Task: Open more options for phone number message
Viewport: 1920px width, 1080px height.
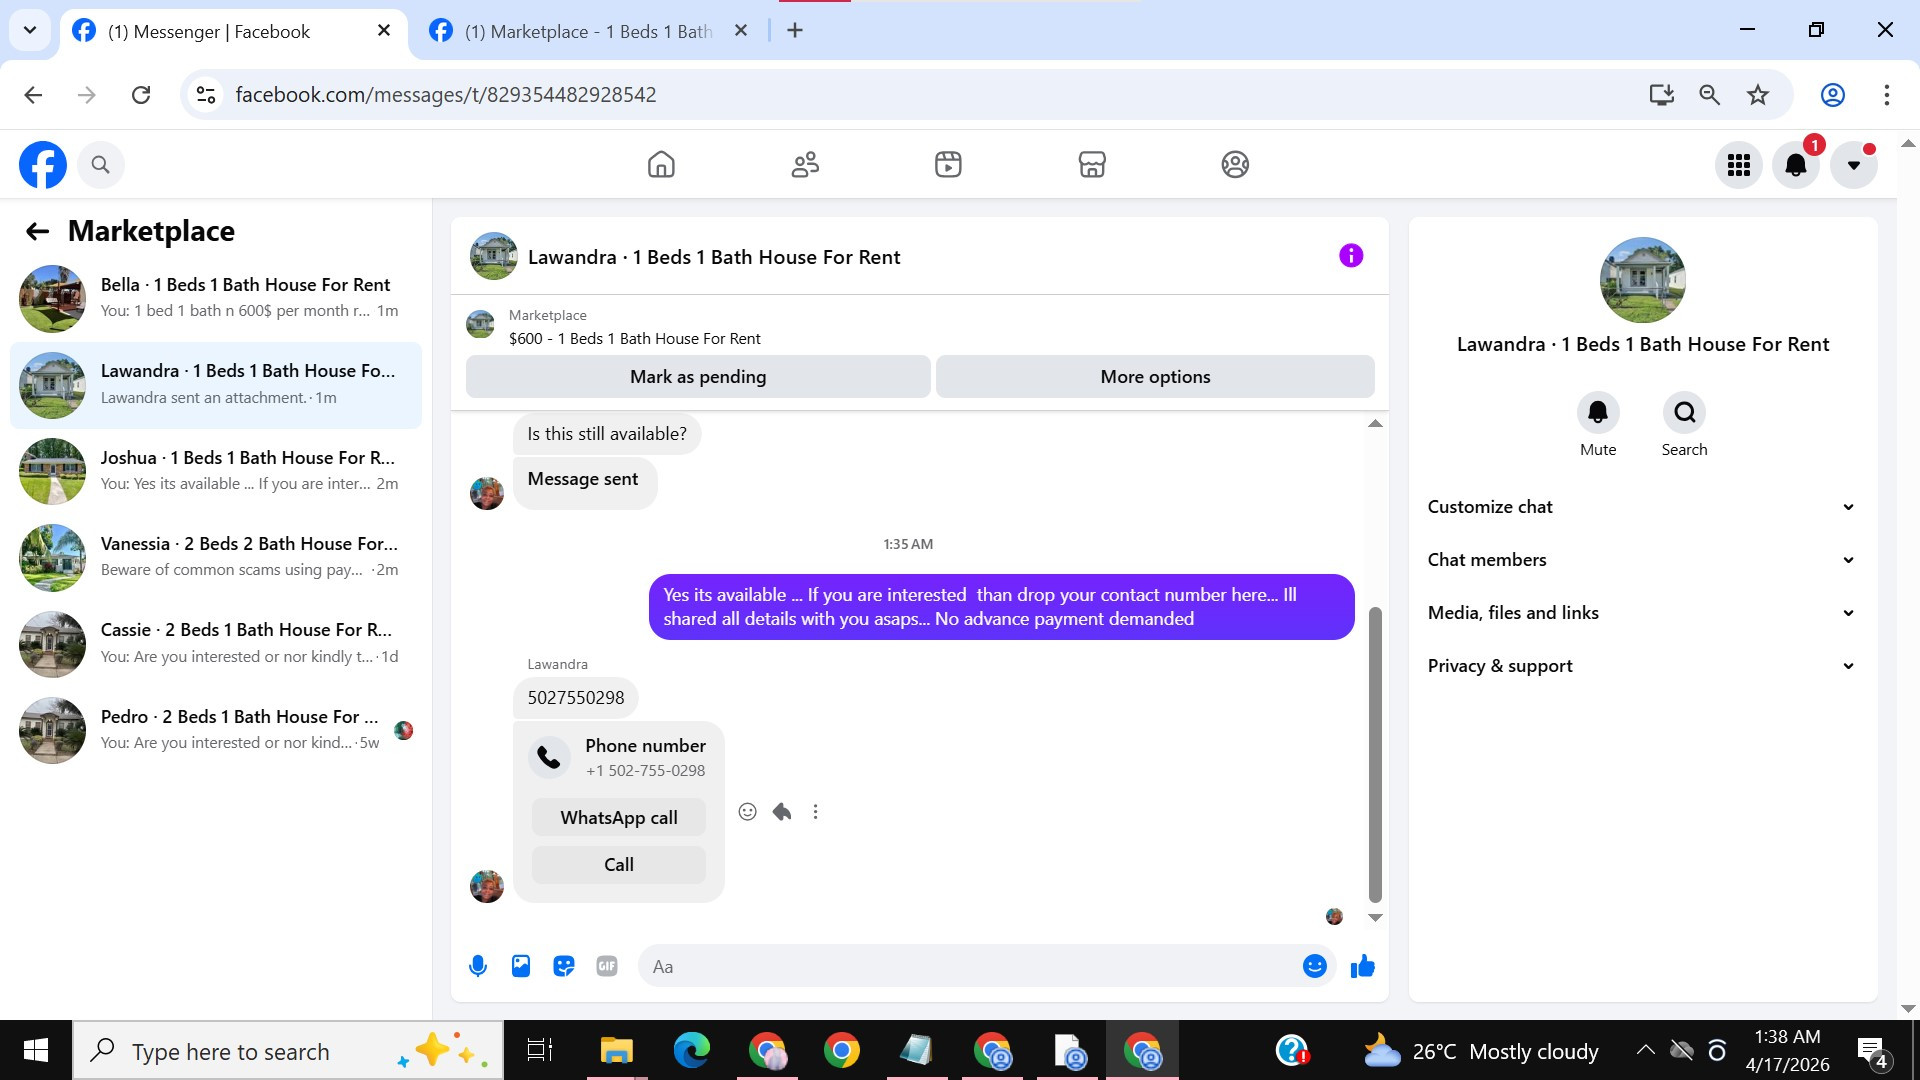Action: [816, 812]
